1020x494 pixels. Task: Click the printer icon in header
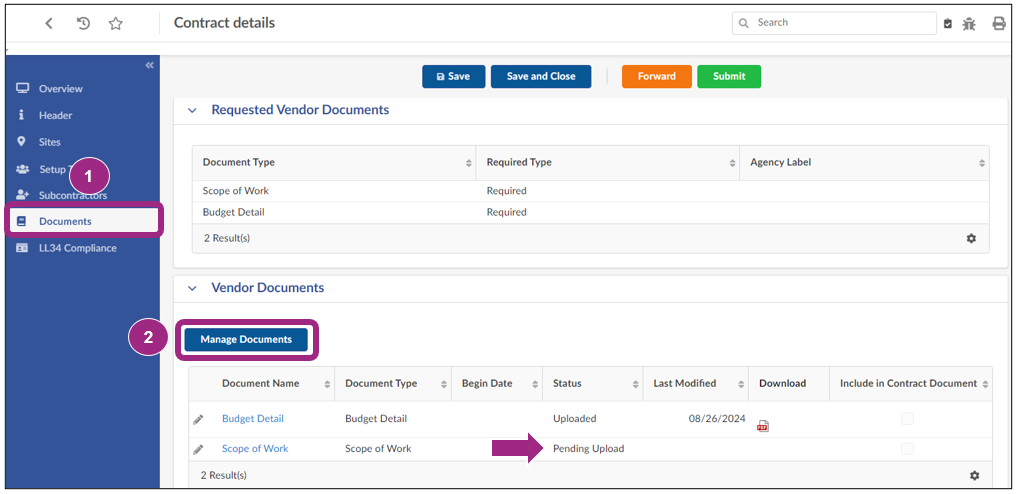click(998, 23)
